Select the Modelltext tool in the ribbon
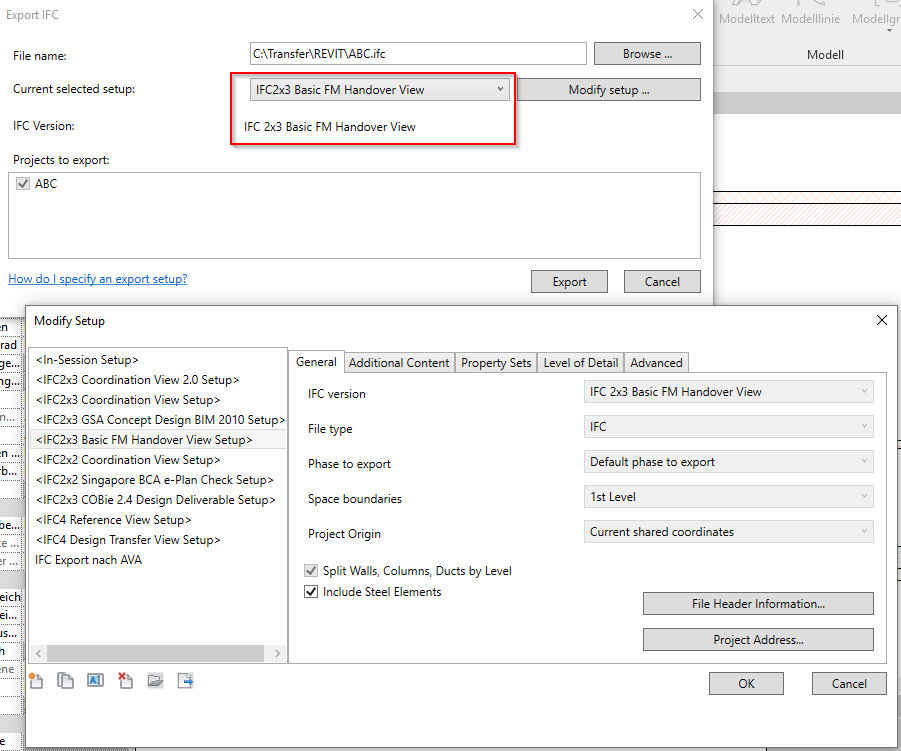Screen dimensions: 901x751 tap(746, 18)
